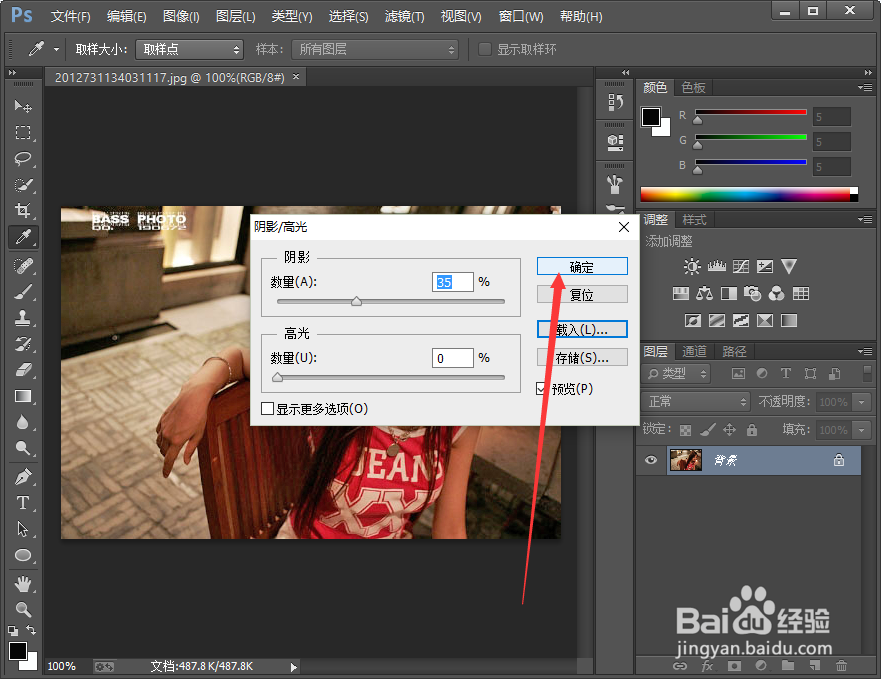Click the 存储(S)... button
The width and height of the screenshot is (881, 679).
582,357
